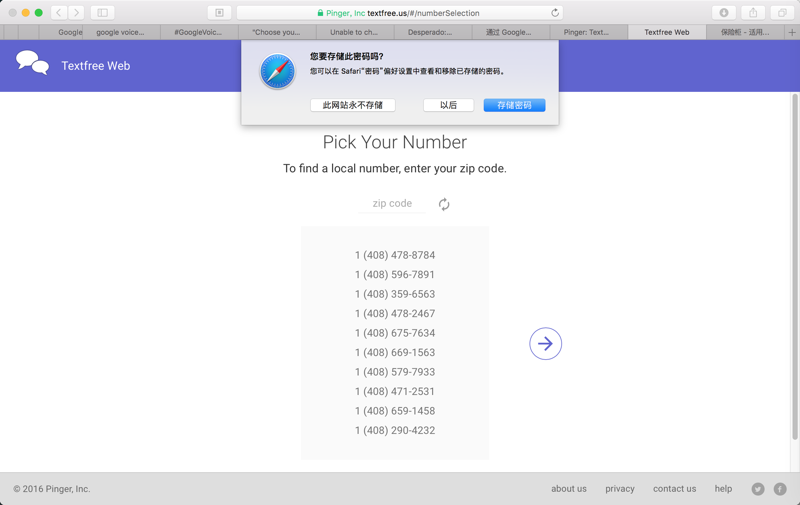Open the help footer link

723,489
